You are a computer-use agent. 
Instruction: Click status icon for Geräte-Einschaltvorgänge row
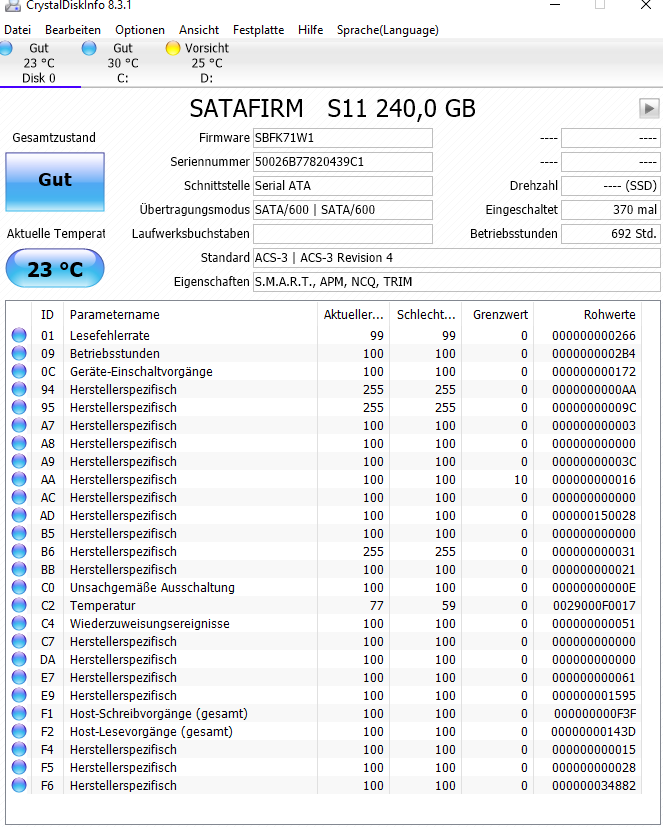tap(19, 371)
